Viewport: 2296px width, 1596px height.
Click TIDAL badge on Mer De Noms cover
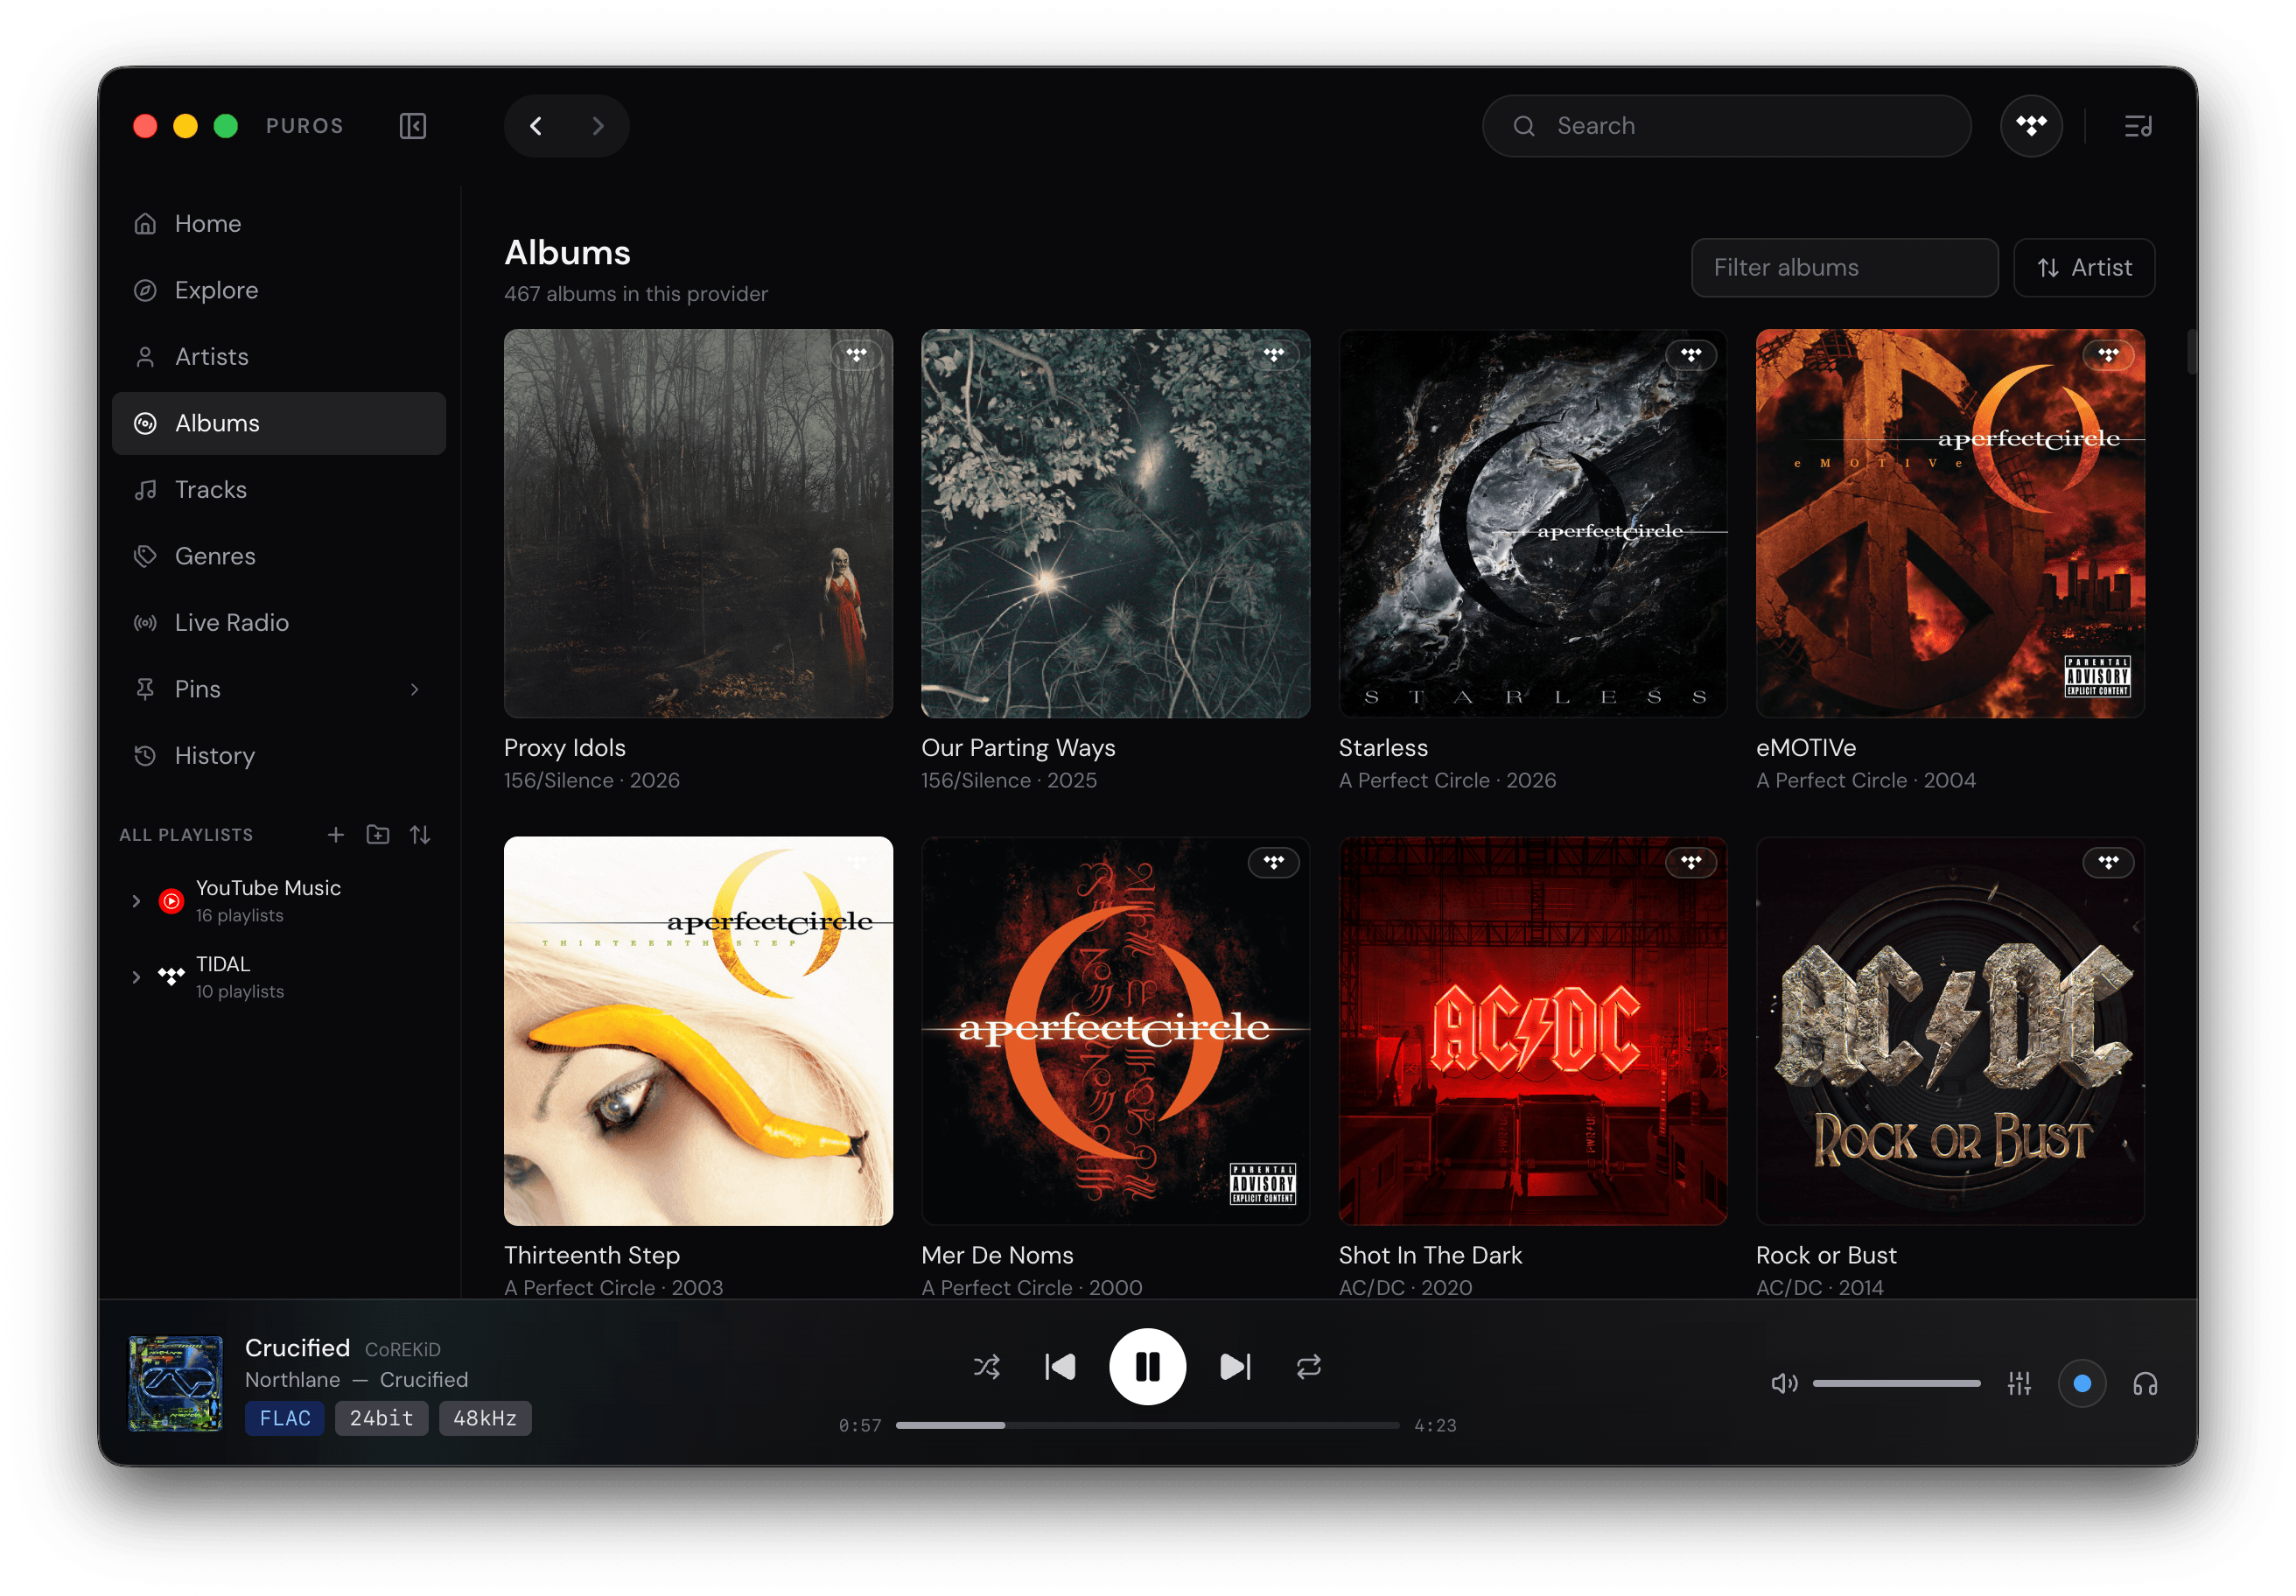click(1273, 862)
